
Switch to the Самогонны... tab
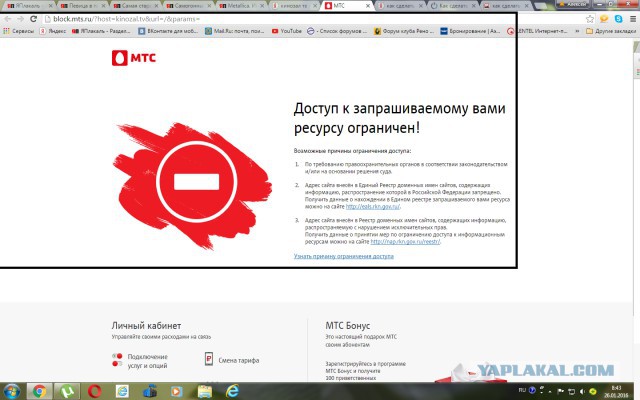coord(188,6)
